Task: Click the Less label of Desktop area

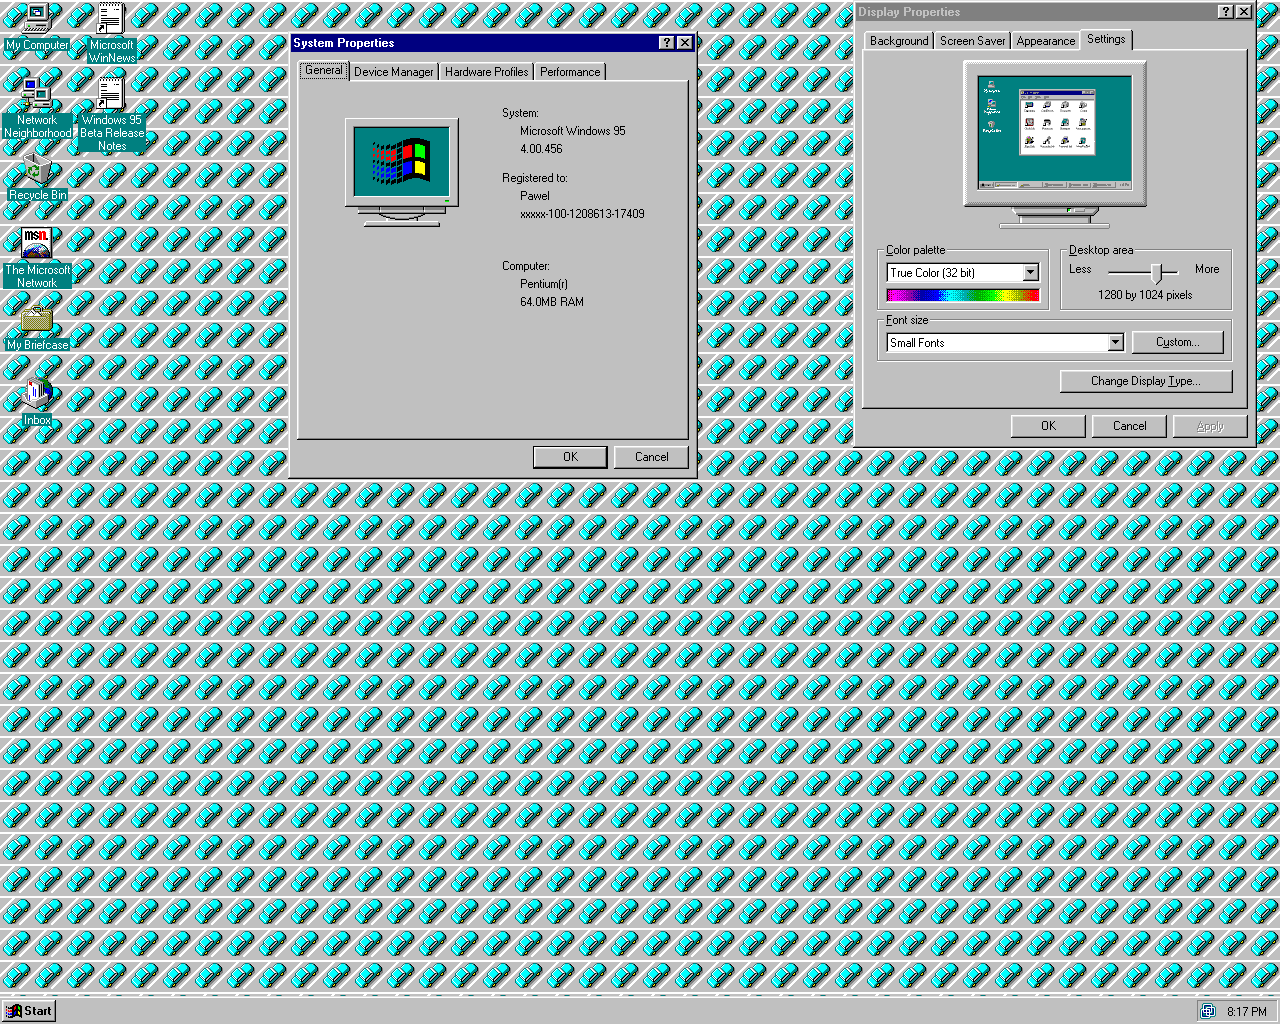Action: [x=1080, y=269]
